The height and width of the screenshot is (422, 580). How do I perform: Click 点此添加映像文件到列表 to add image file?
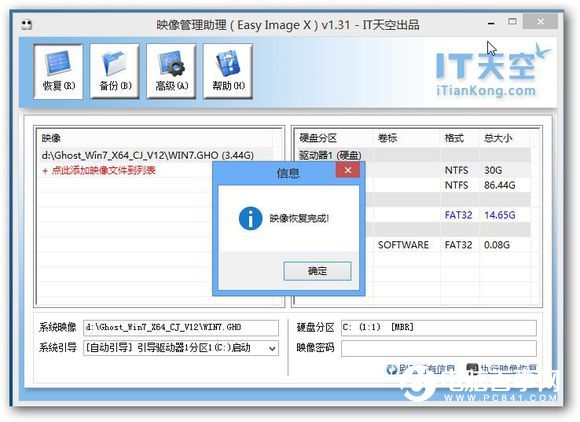pos(99,171)
